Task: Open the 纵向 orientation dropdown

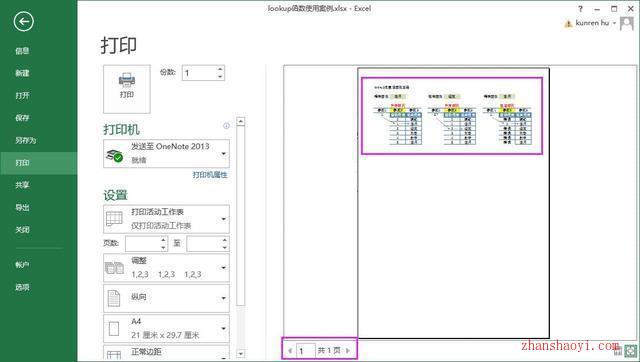Action: (166, 298)
